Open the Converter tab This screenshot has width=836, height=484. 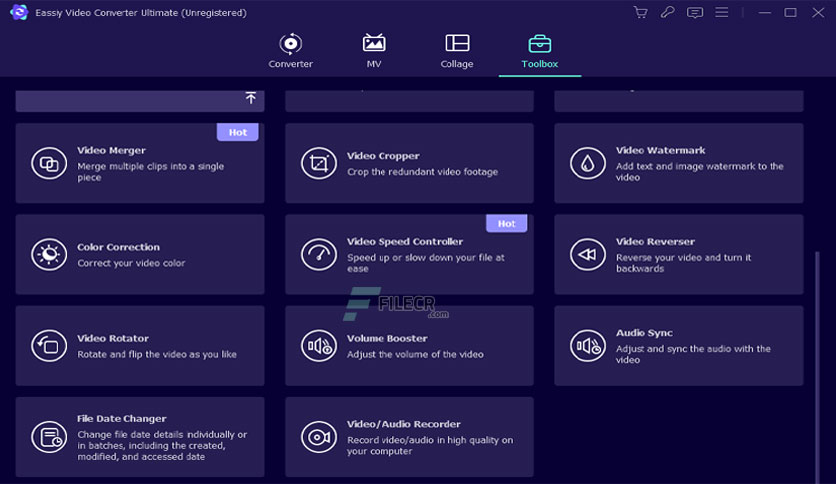(291, 51)
